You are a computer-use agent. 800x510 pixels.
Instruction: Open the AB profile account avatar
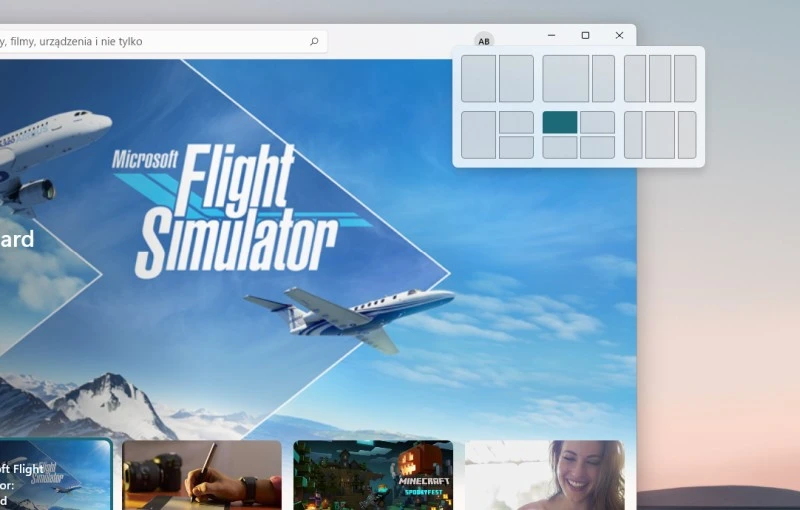coord(484,41)
